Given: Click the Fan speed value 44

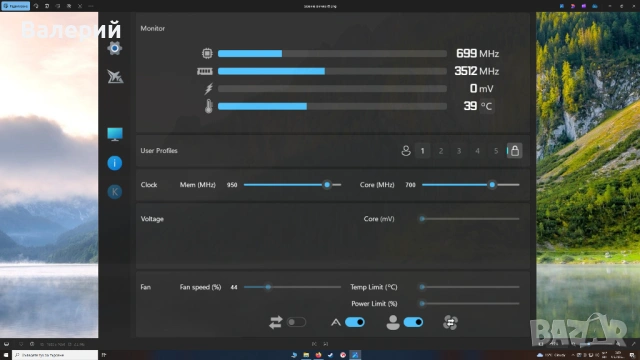Looking at the screenshot, I should 234,287.
